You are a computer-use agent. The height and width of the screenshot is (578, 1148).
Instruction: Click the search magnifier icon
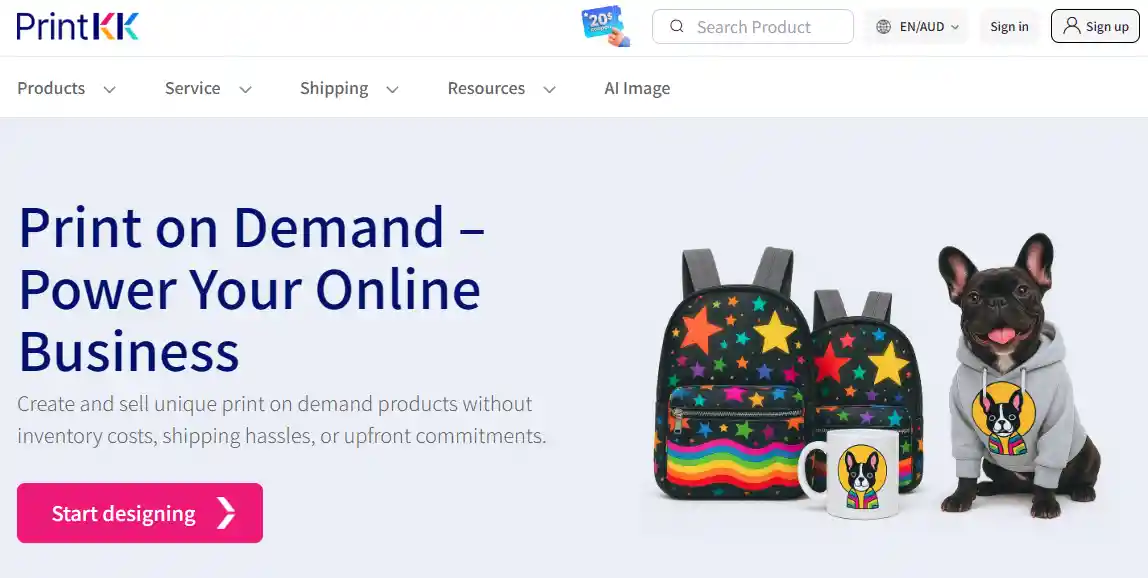676,26
